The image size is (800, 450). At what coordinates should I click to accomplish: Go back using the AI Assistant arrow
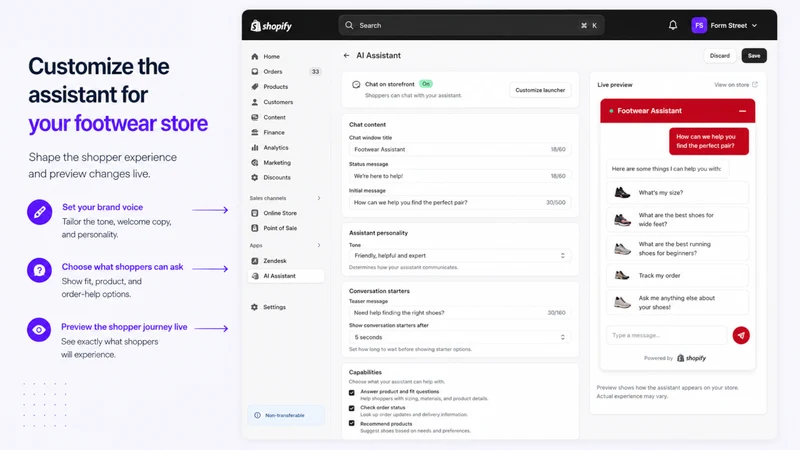click(346, 55)
